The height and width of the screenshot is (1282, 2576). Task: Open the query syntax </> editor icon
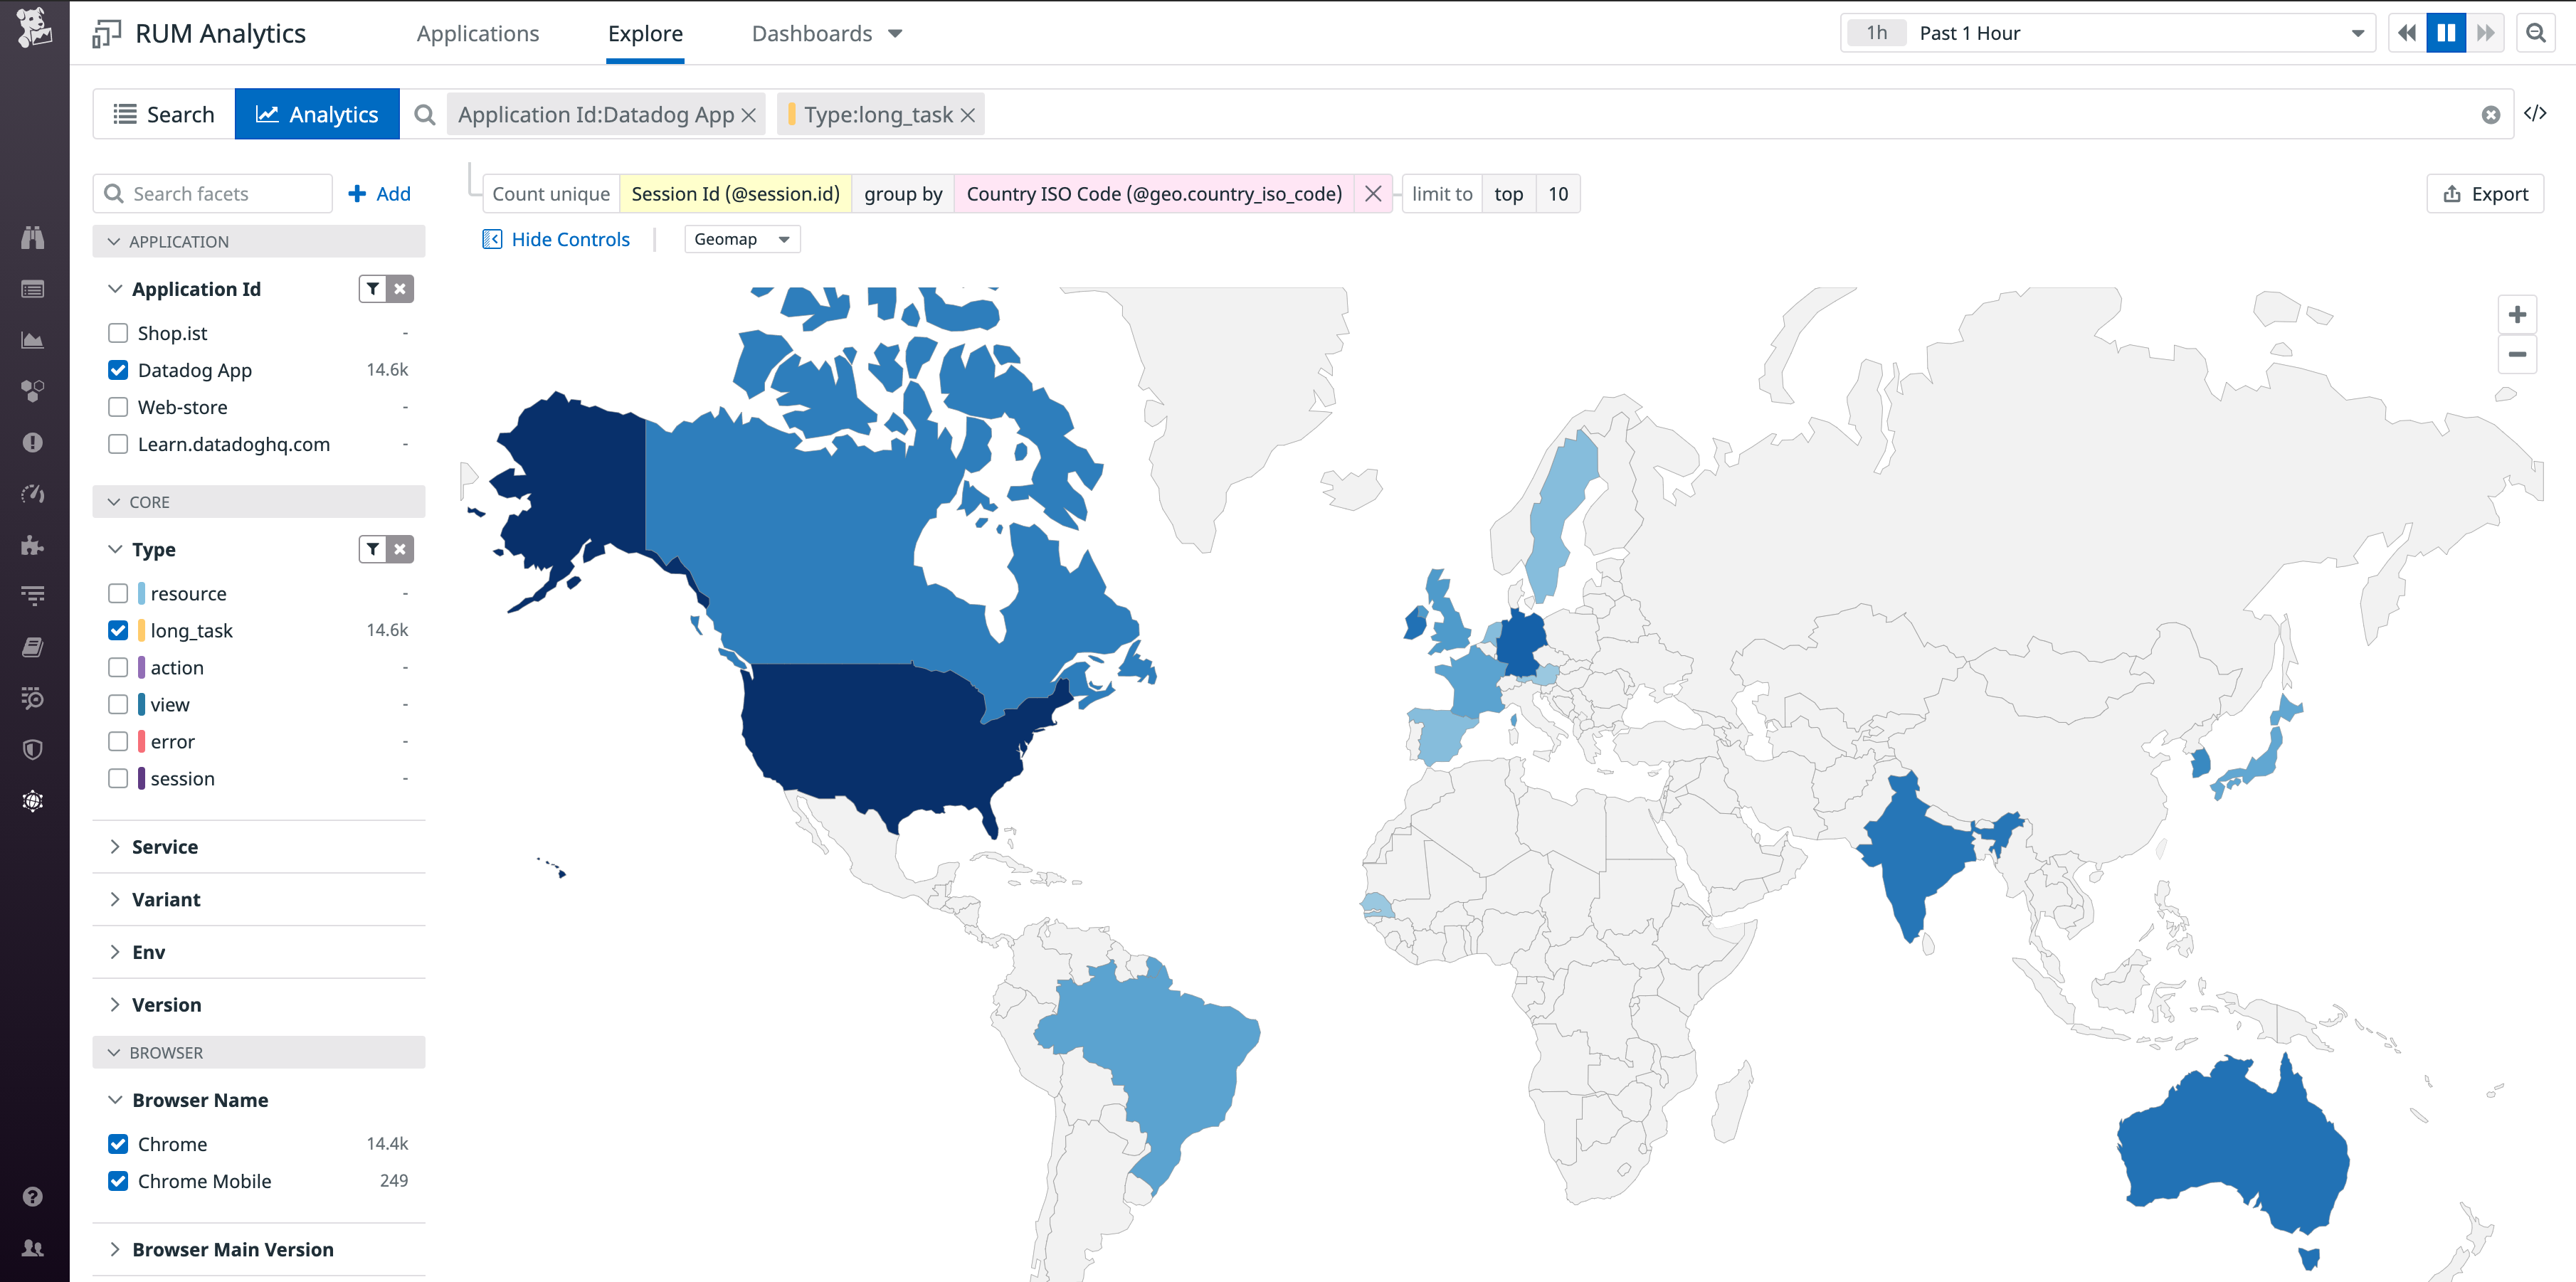[x=2538, y=113]
